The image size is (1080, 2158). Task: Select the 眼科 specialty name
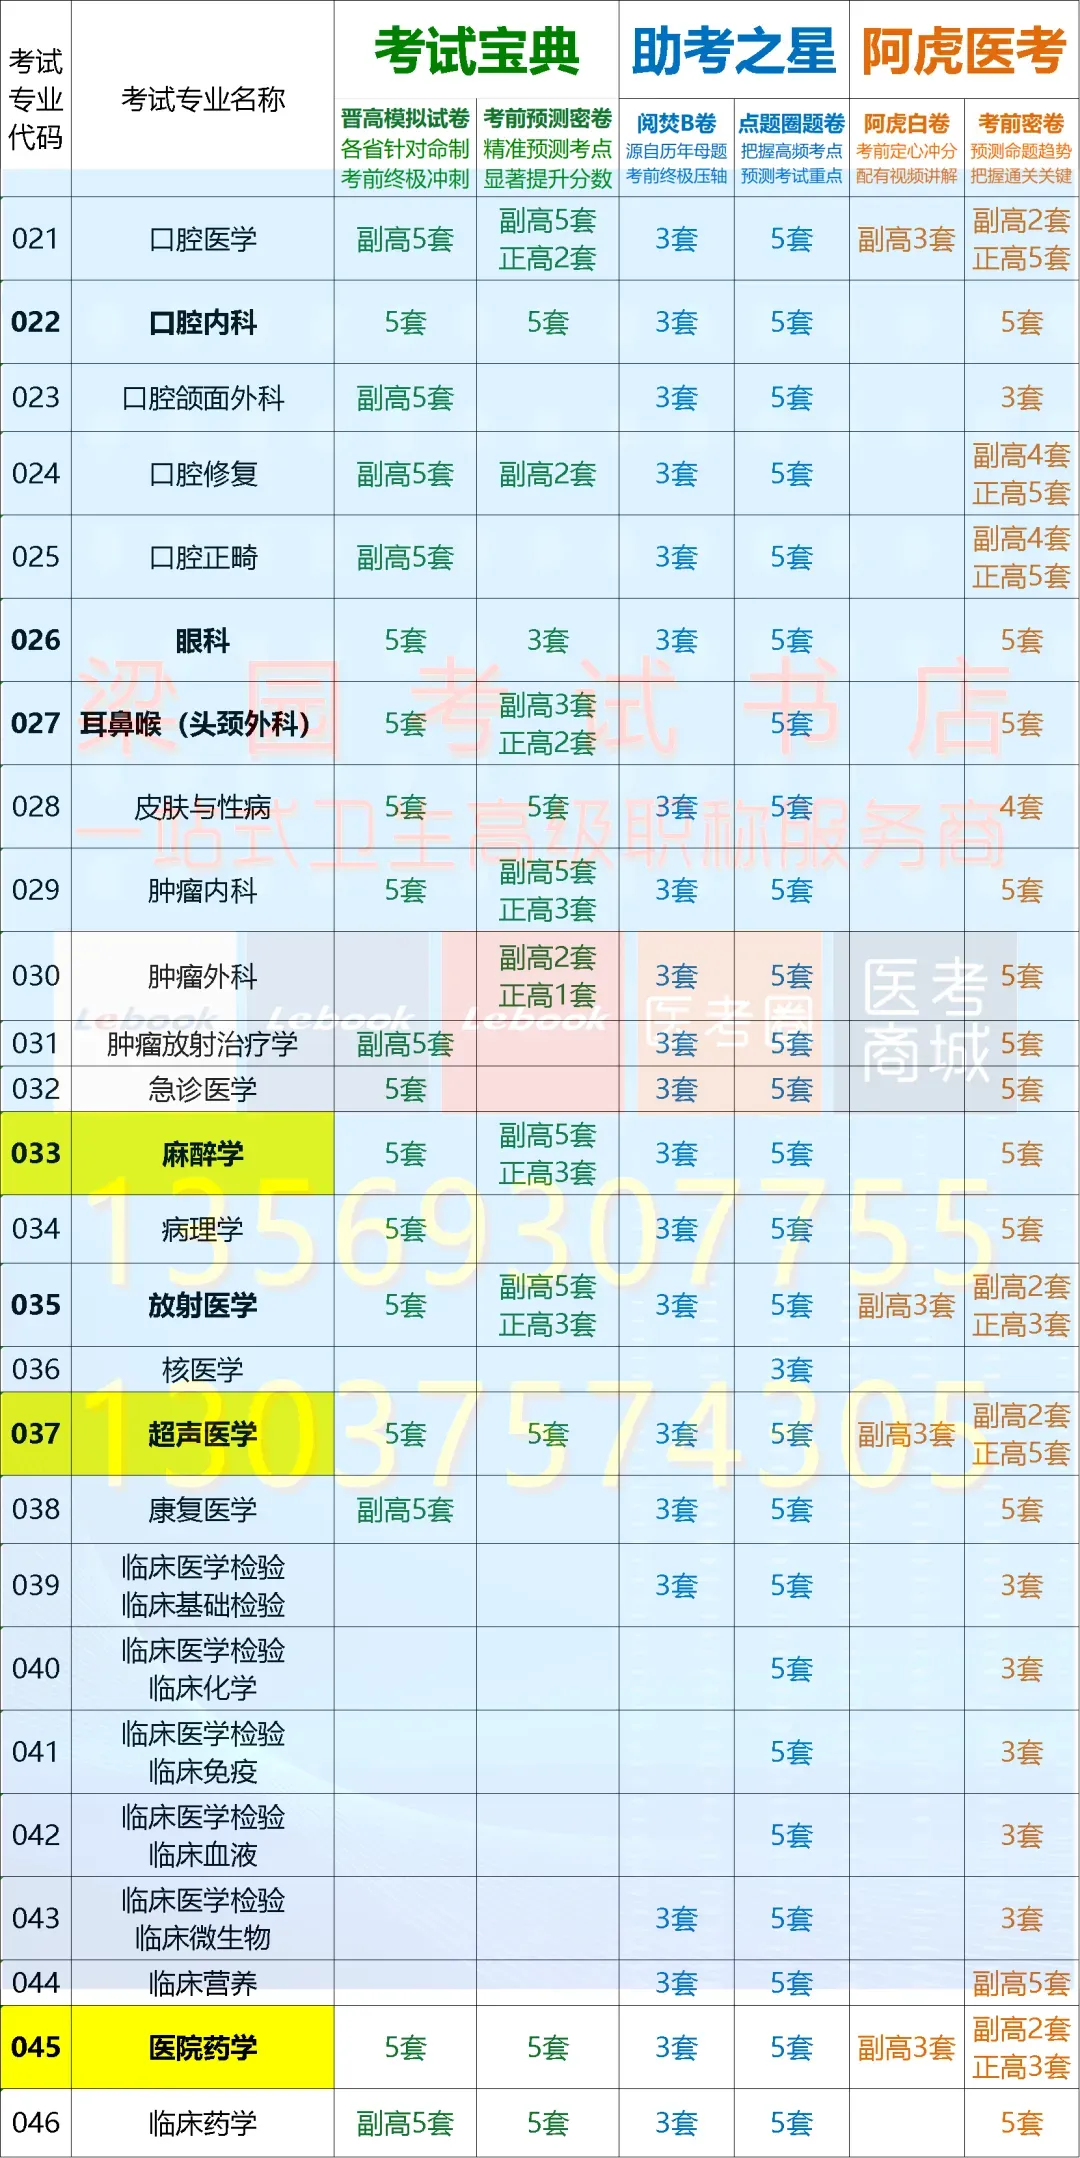point(203,640)
